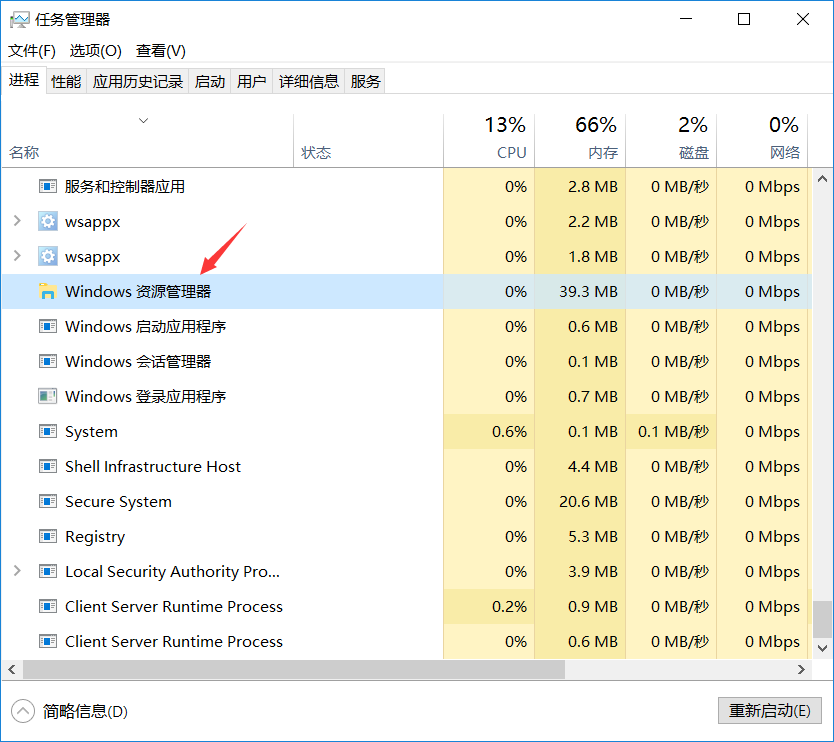Viewport: 834px width, 742px height.
Task: Sort by the 0% 网络 column header
Action: click(762, 140)
